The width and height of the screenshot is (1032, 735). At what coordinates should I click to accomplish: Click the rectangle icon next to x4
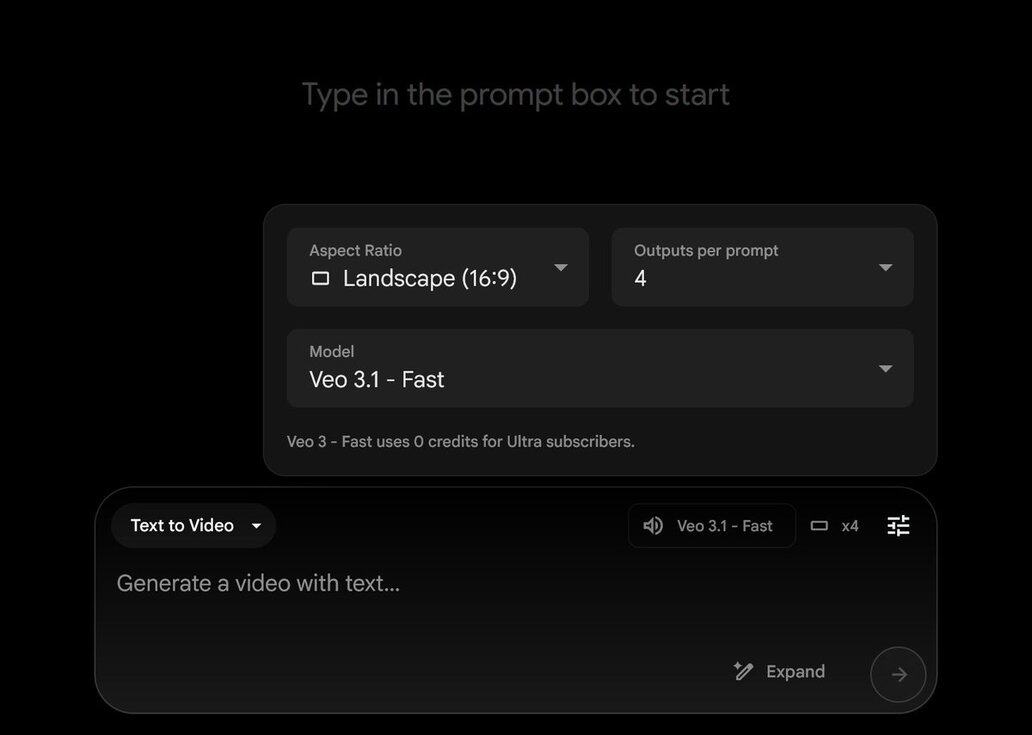pyautogui.click(x=819, y=526)
